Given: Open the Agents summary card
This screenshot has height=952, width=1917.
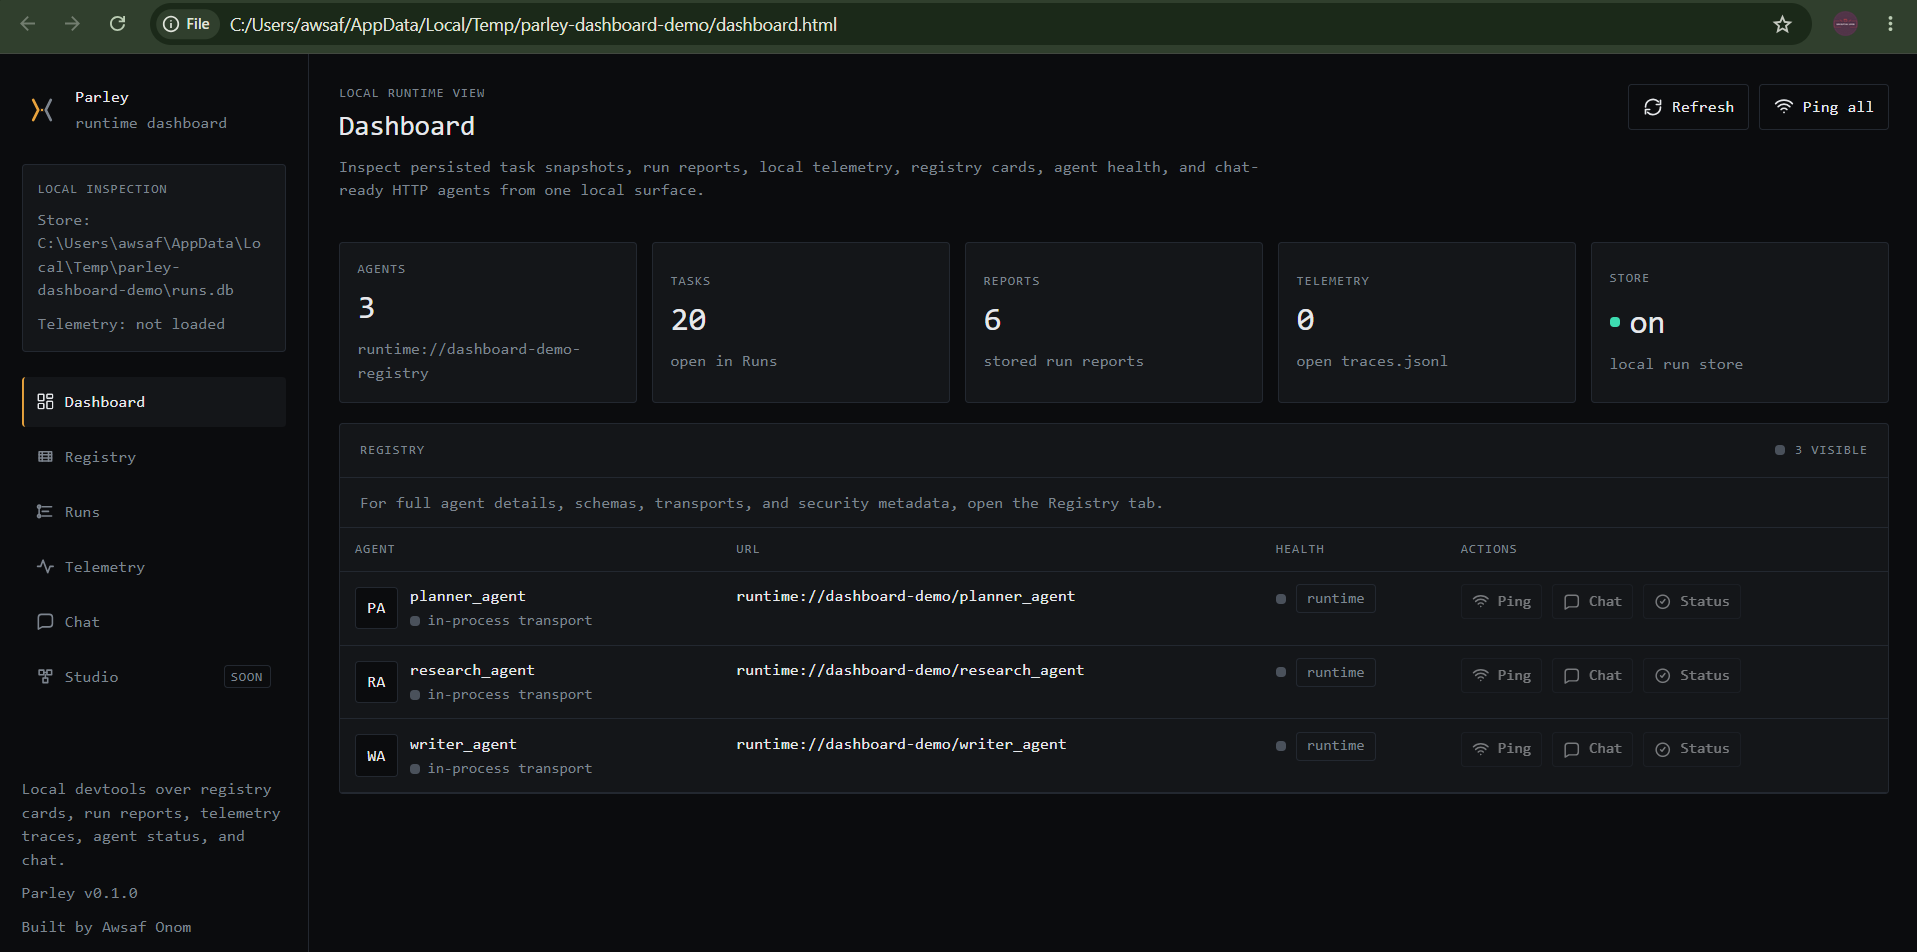Looking at the screenshot, I should [488, 322].
